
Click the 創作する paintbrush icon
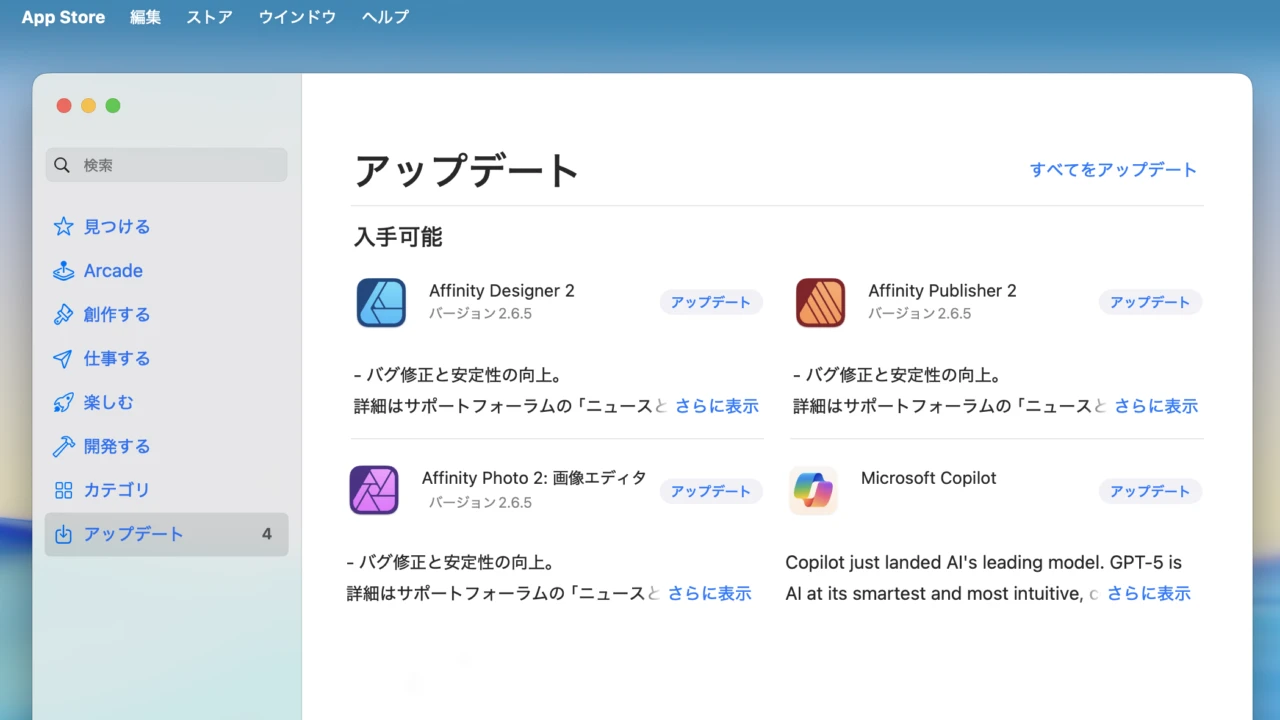[63, 315]
